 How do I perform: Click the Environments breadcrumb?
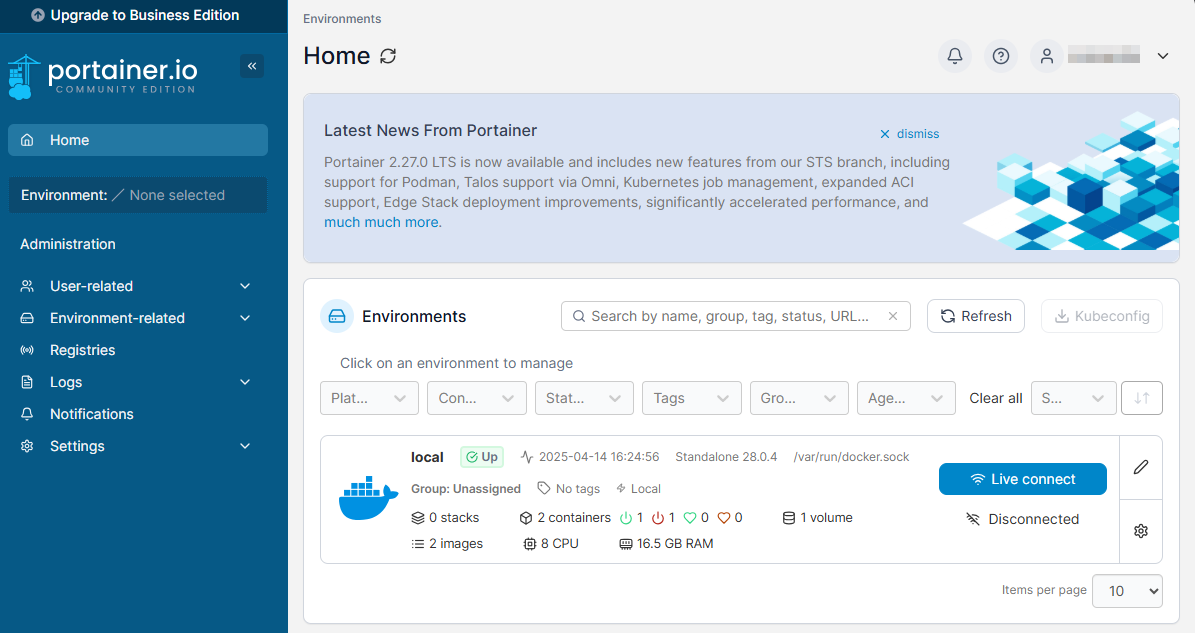pyautogui.click(x=342, y=19)
